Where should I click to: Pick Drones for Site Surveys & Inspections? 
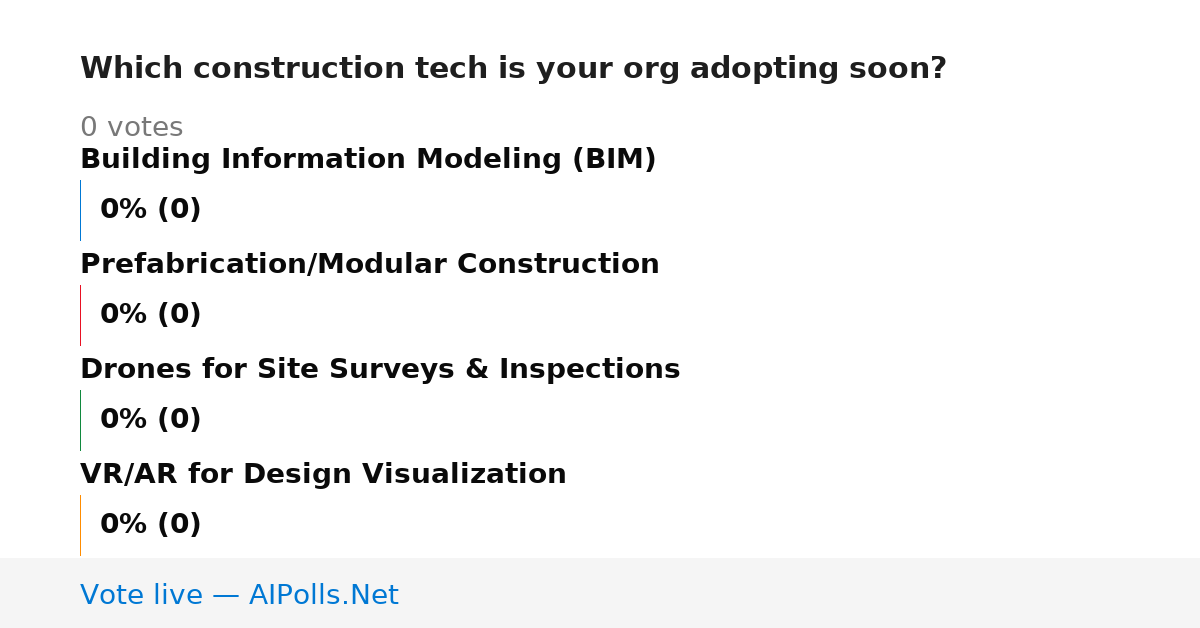(380, 370)
